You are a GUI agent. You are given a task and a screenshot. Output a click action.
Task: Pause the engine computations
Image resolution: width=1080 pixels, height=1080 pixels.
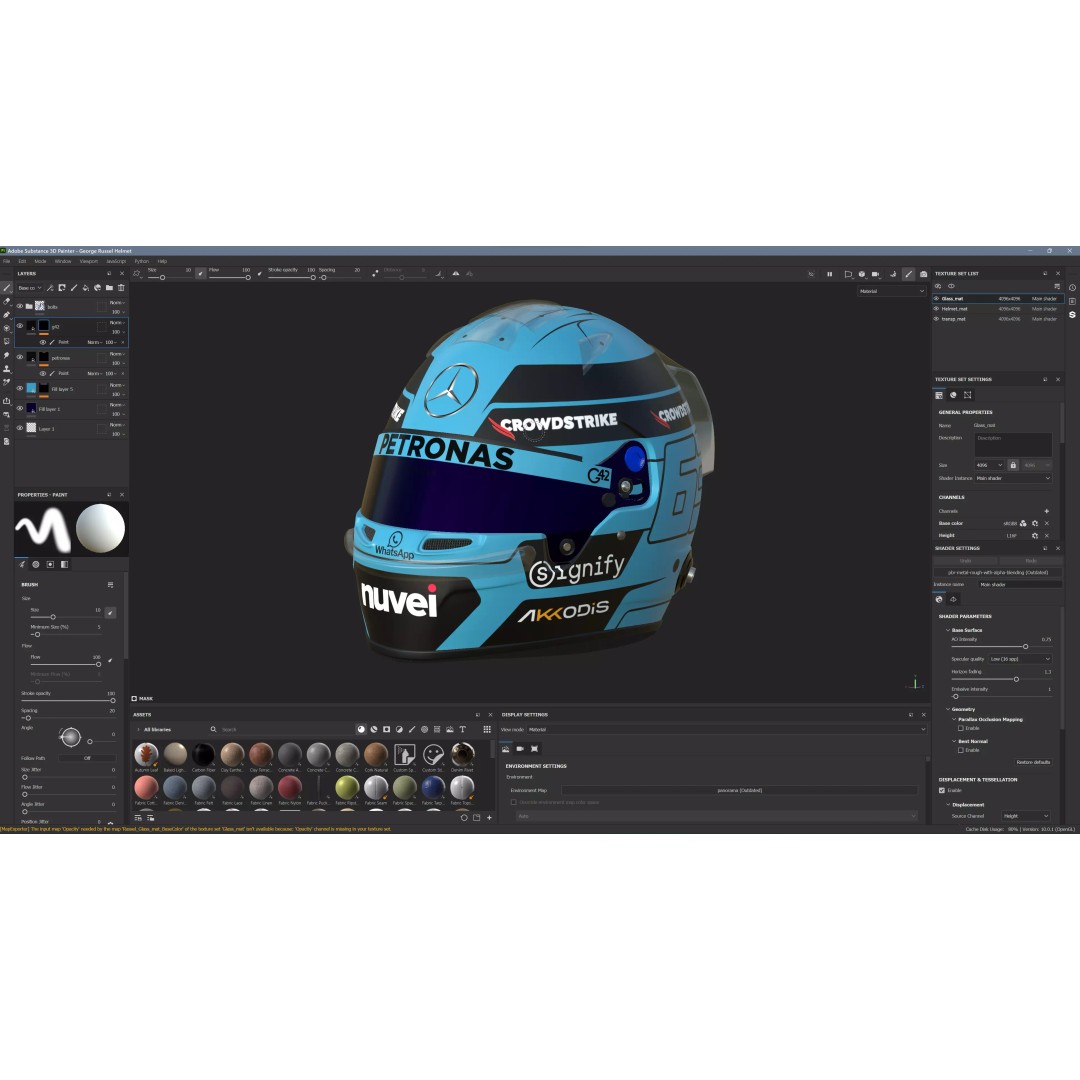(829, 274)
